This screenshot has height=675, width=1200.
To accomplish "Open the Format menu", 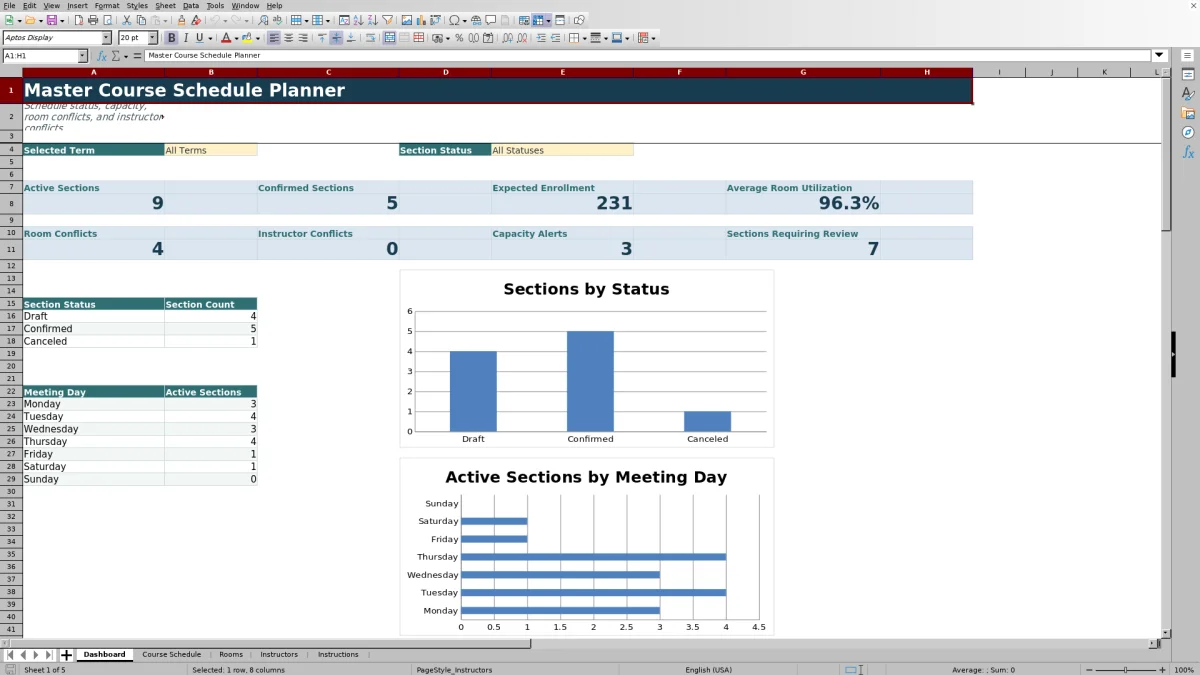I will (x=107, y=5).
